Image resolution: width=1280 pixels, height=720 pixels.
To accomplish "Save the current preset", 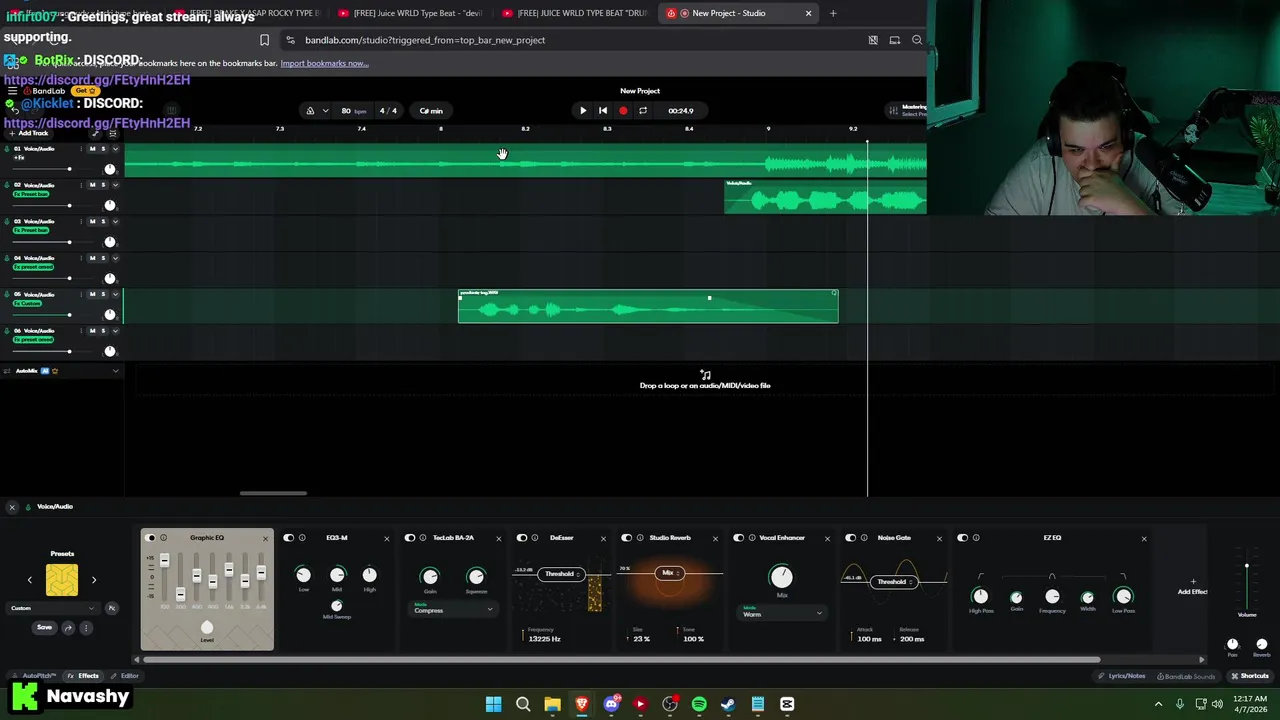I will click(x=44, y=628).
